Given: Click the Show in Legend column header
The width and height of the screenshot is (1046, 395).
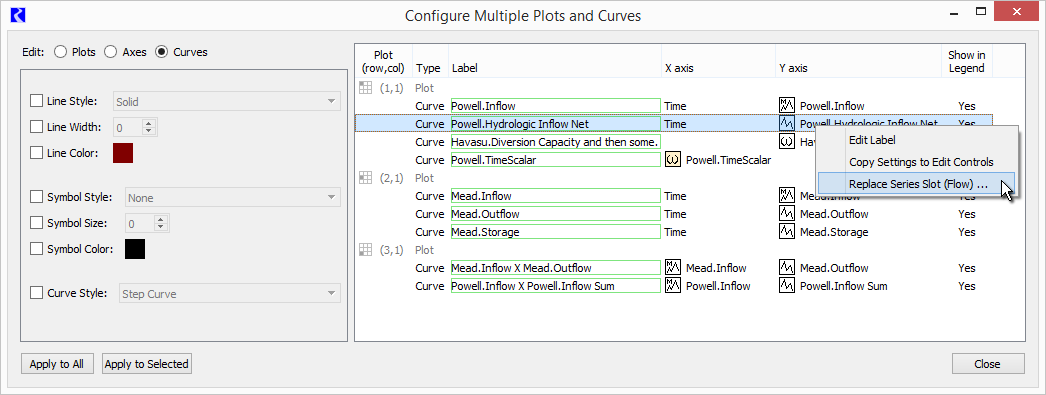Looking at the screenshot, I should tap(967, 61).
